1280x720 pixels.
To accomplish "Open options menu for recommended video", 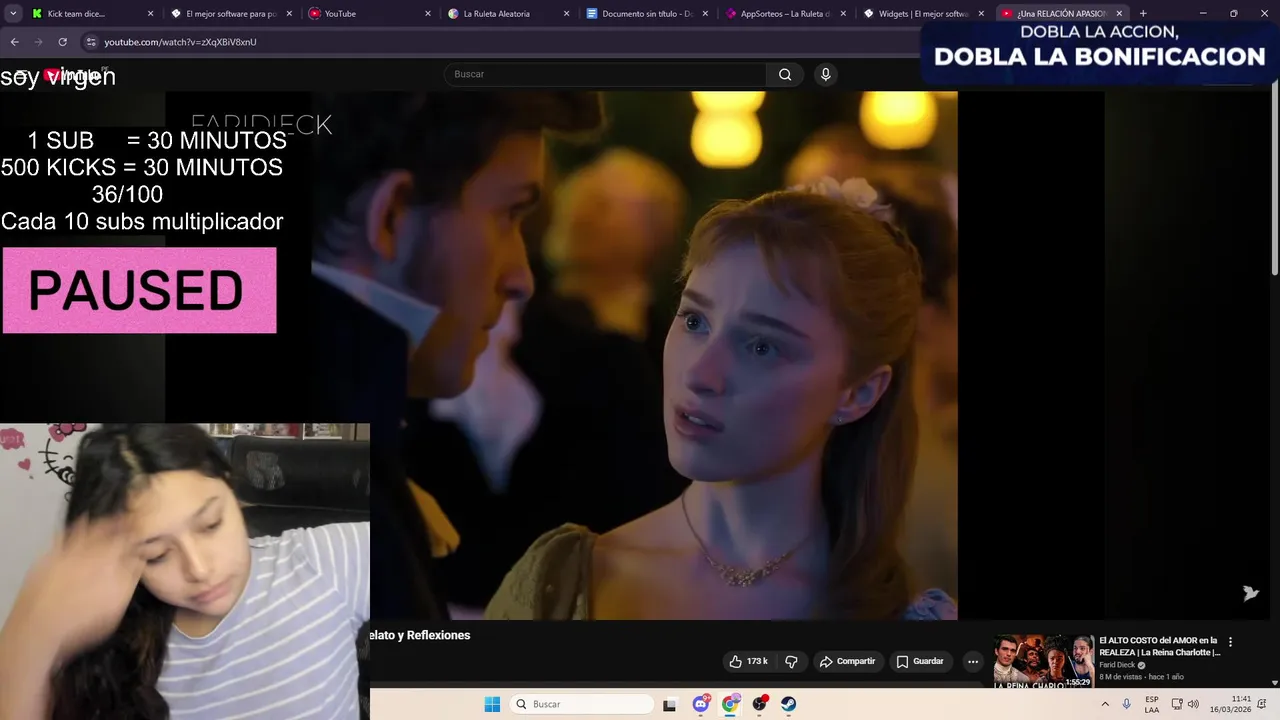I will (1230, 642).
